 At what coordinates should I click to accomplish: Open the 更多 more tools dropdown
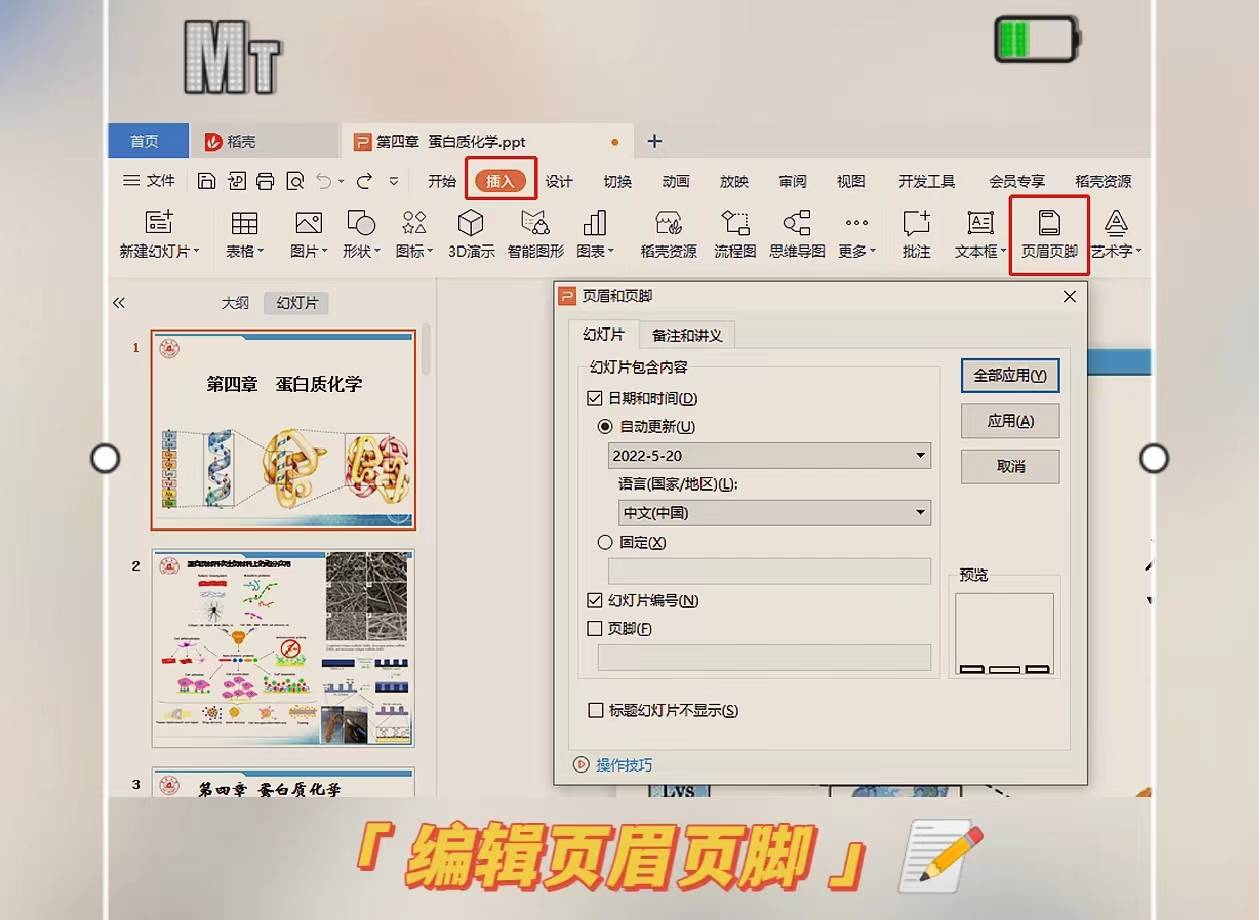tap(855, 235)
